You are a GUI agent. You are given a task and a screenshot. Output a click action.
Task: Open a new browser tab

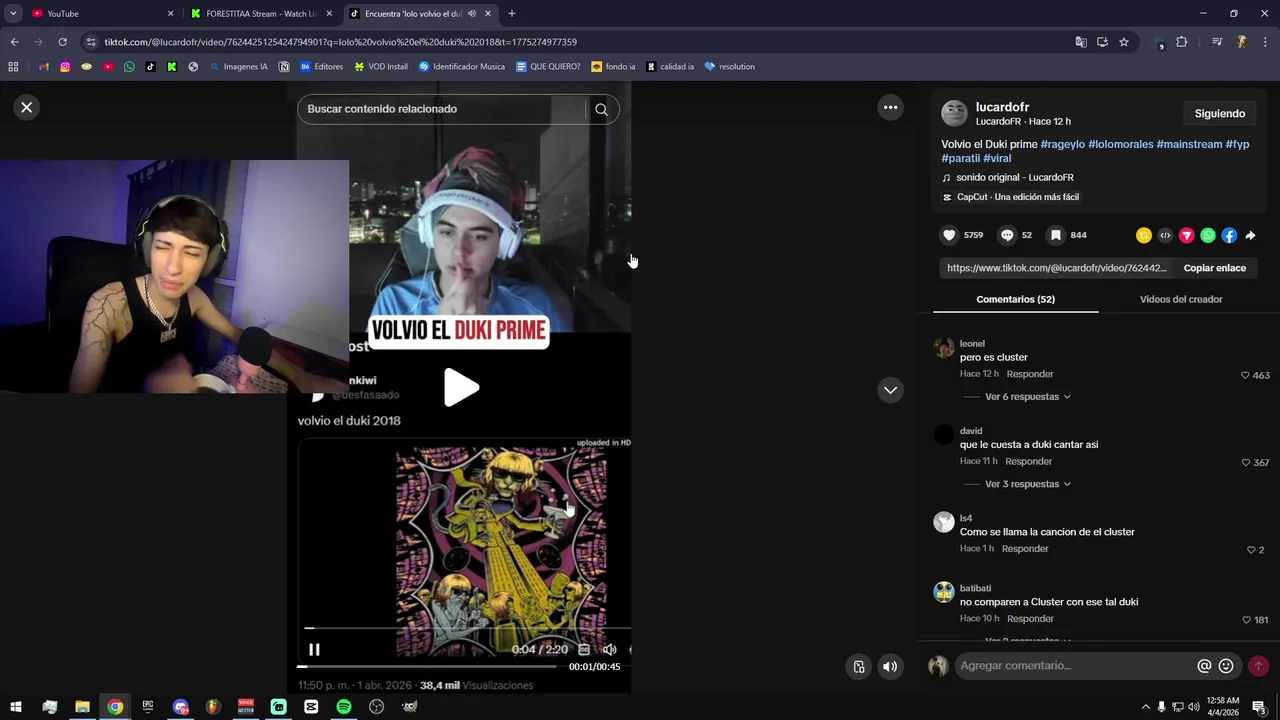point(512,14)
